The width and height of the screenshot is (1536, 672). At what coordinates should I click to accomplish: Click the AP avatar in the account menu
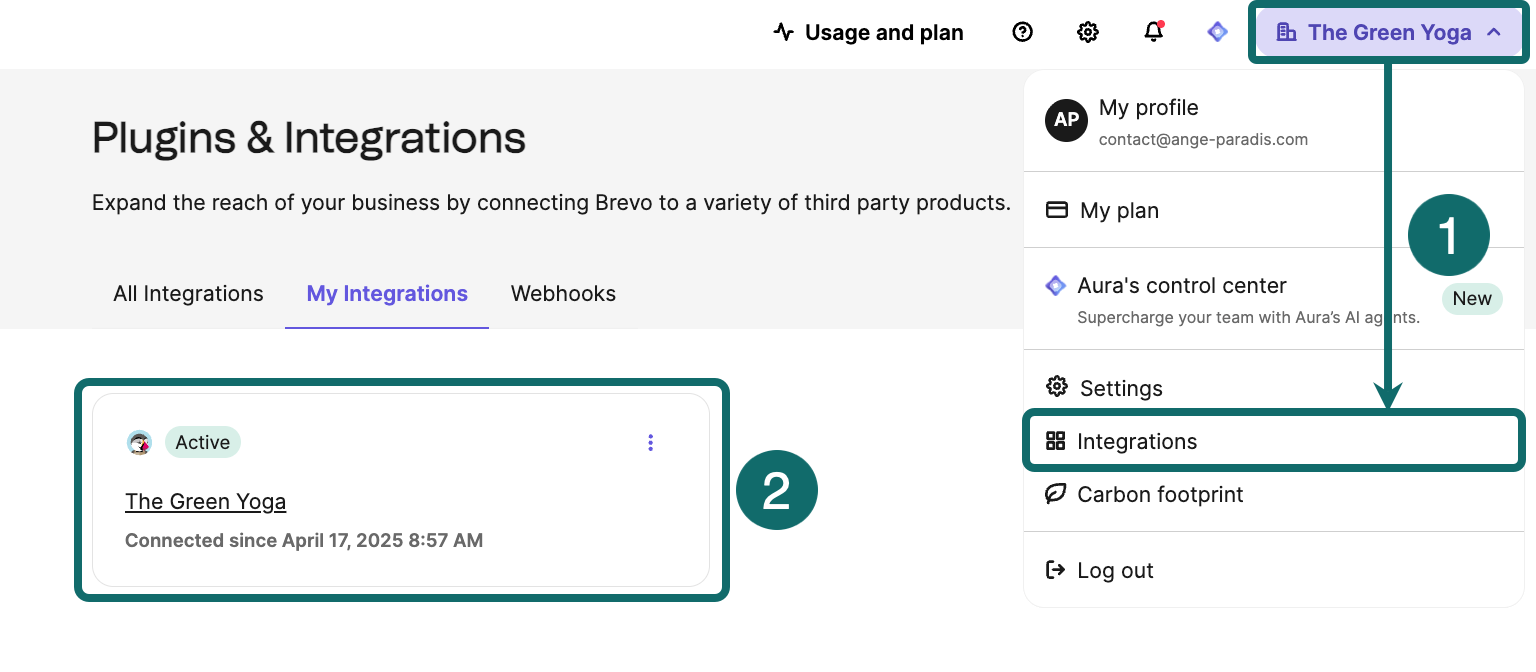[x=1066, y=120]
